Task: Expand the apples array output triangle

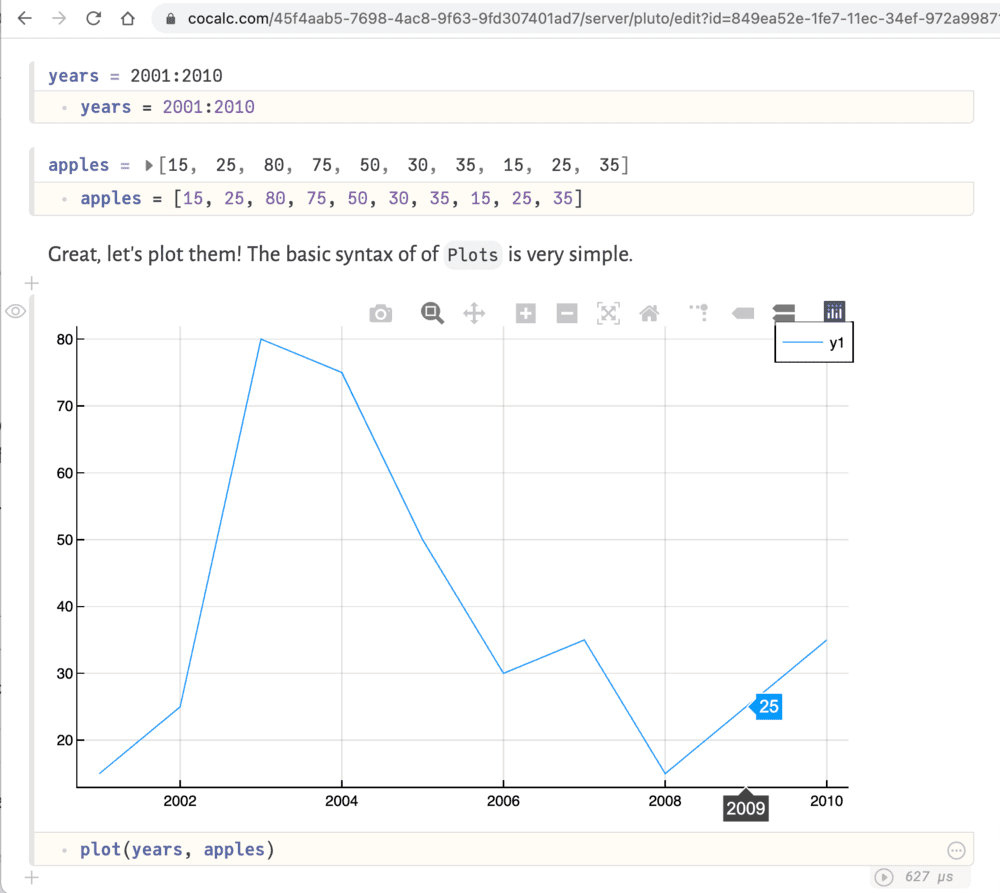Action: coord(150,165)
